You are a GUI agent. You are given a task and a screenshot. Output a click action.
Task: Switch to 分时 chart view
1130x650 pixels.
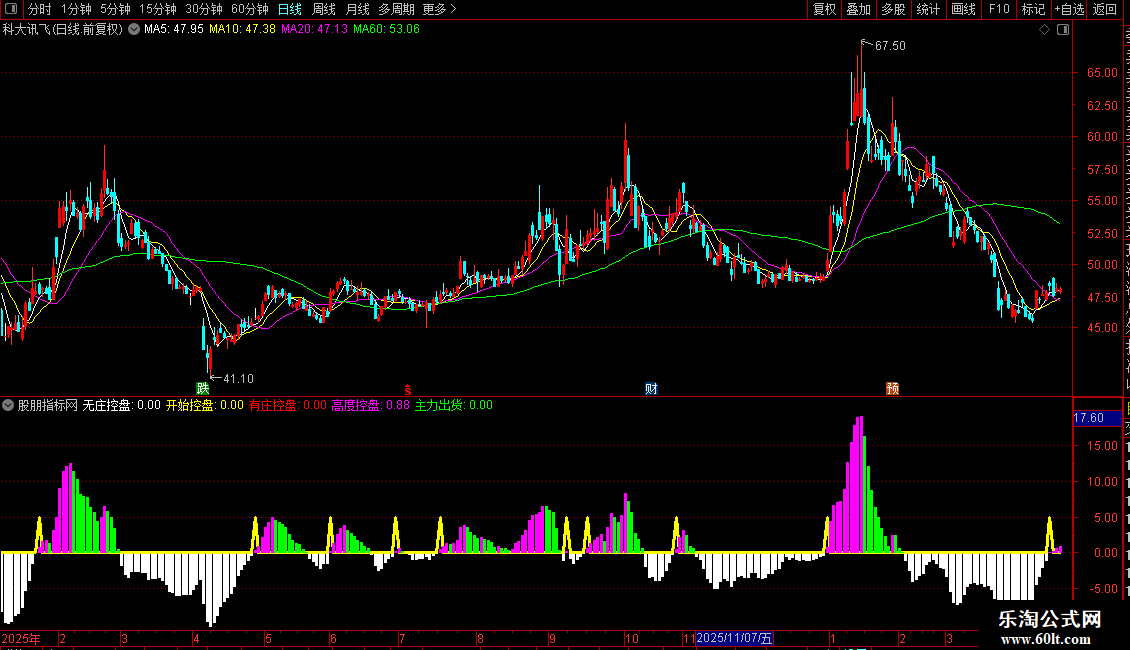click(x=40, y=9)
